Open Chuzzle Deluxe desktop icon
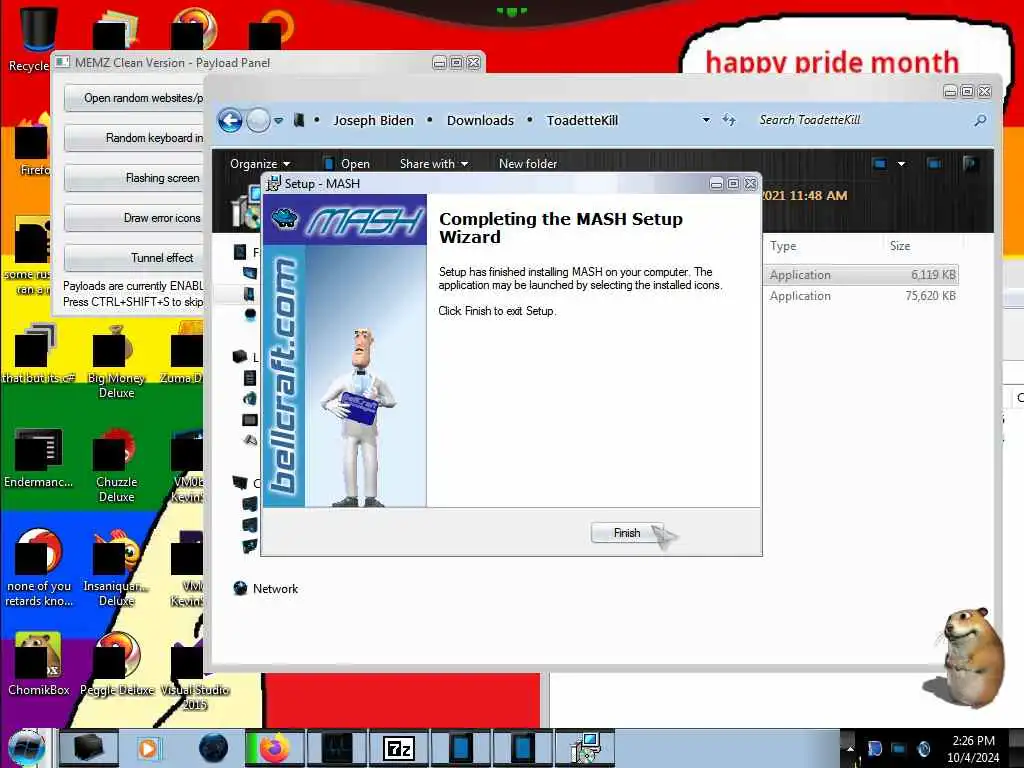 [116, 465]
